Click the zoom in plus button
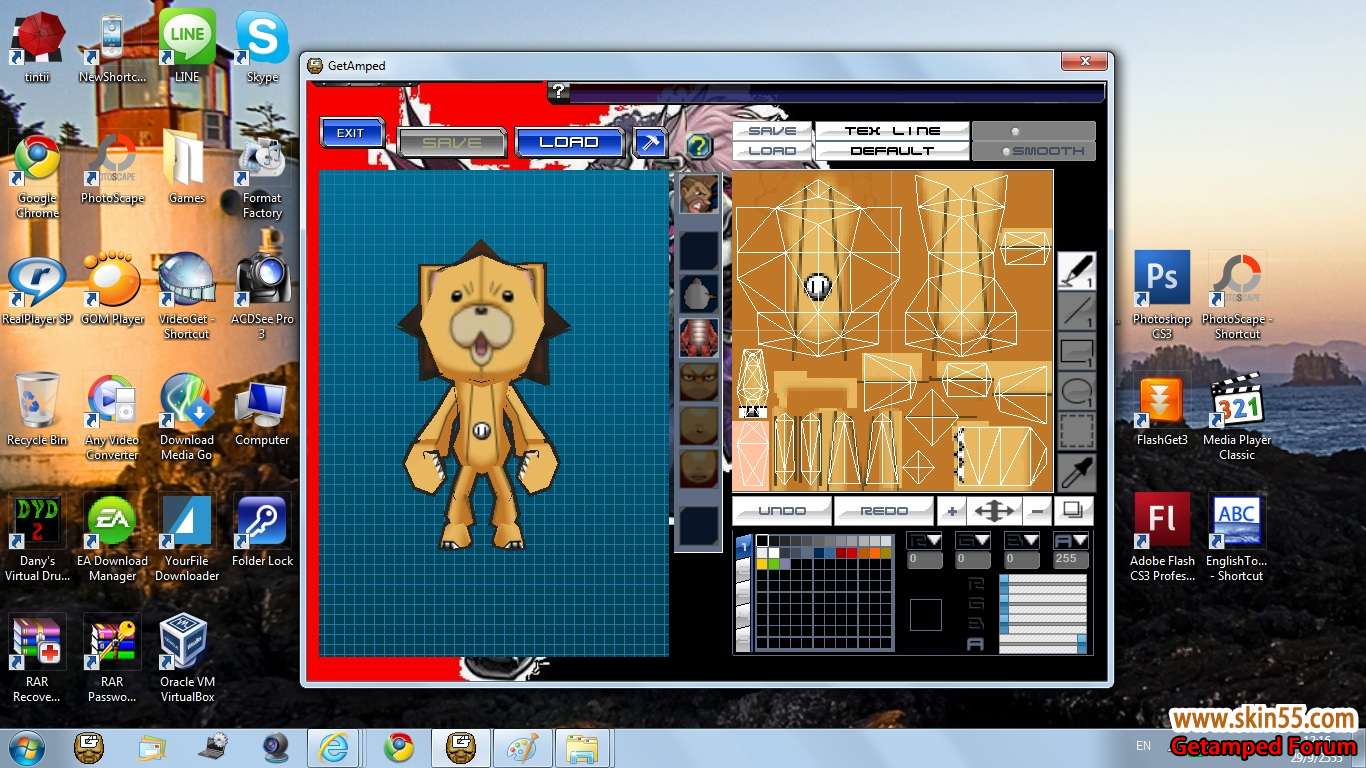1366x768 pixels. pyautogui.click(x=951, y=511)
